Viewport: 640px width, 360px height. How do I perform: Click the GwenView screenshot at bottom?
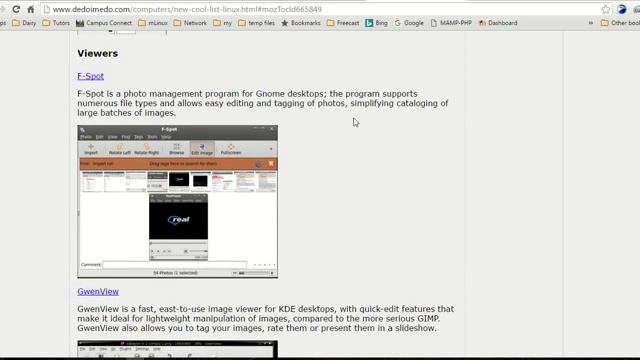178,349
